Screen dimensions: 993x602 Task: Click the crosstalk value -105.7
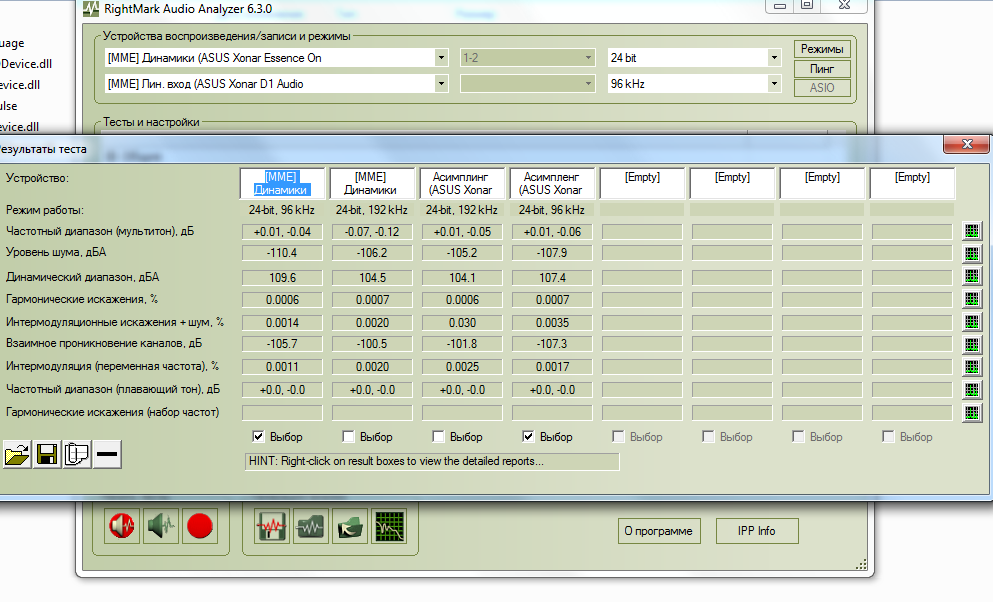[x=282, y=344]
